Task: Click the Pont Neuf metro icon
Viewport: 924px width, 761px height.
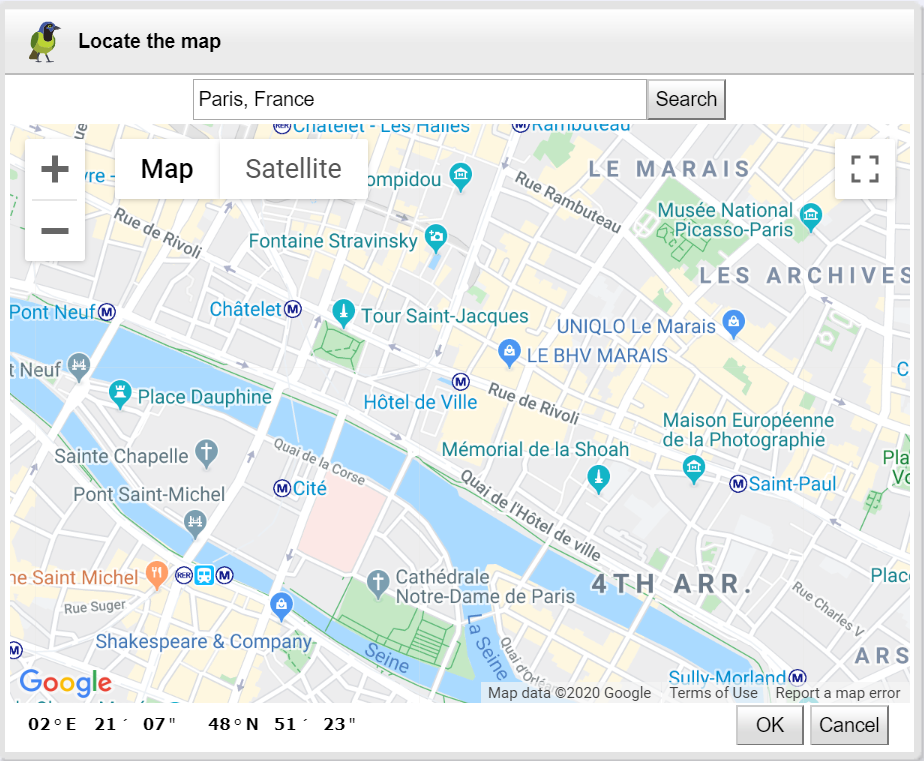Action: tap(107, 312)
